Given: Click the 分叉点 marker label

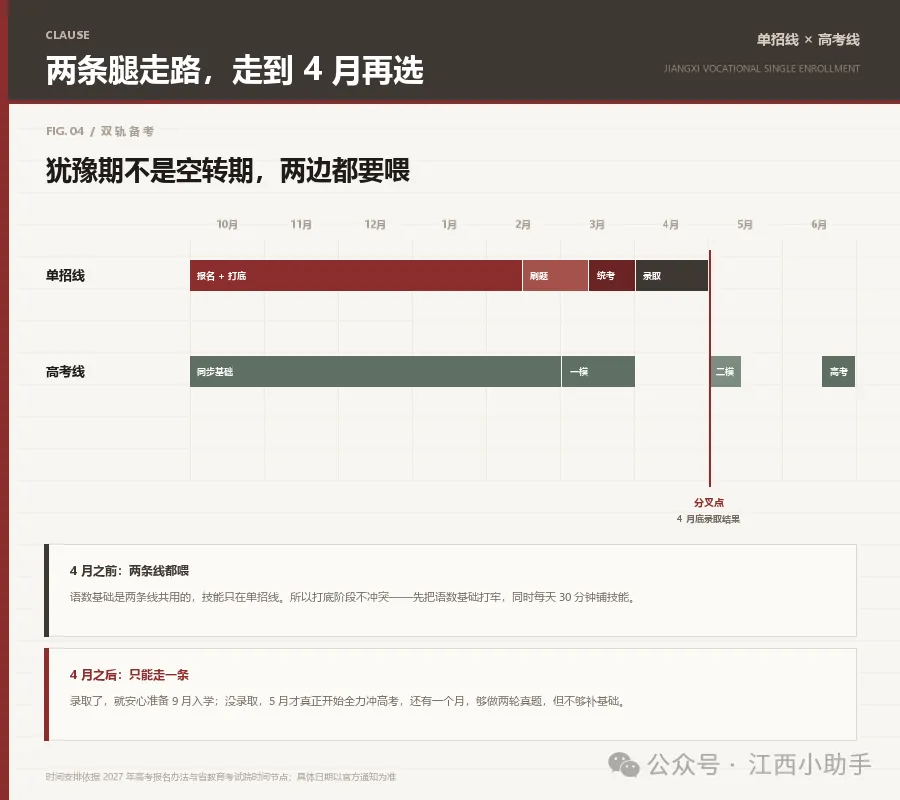Looking at the screenshot, I should pyautogui.click(x=709, y=503).
